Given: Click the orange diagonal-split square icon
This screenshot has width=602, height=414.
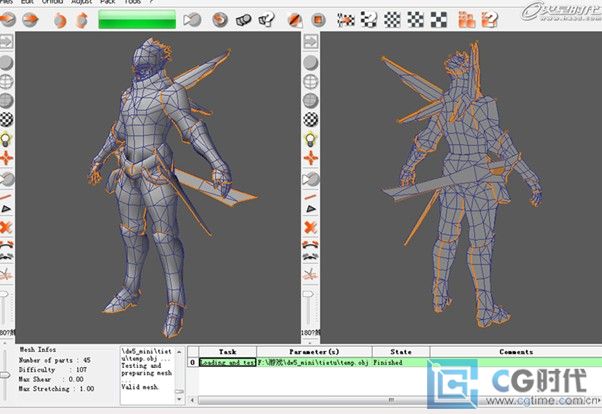Looking at the screenshot, I should click(295, 19).
